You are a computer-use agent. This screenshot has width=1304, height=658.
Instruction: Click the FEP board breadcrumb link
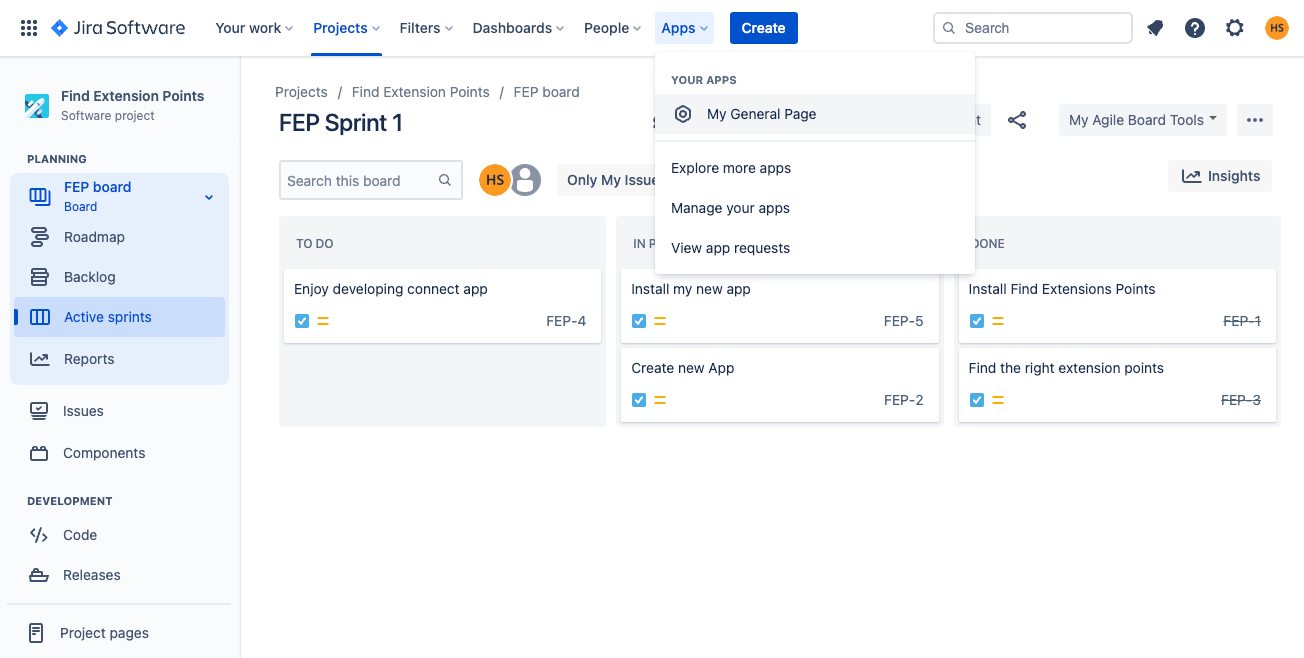(x=547, y=92)
